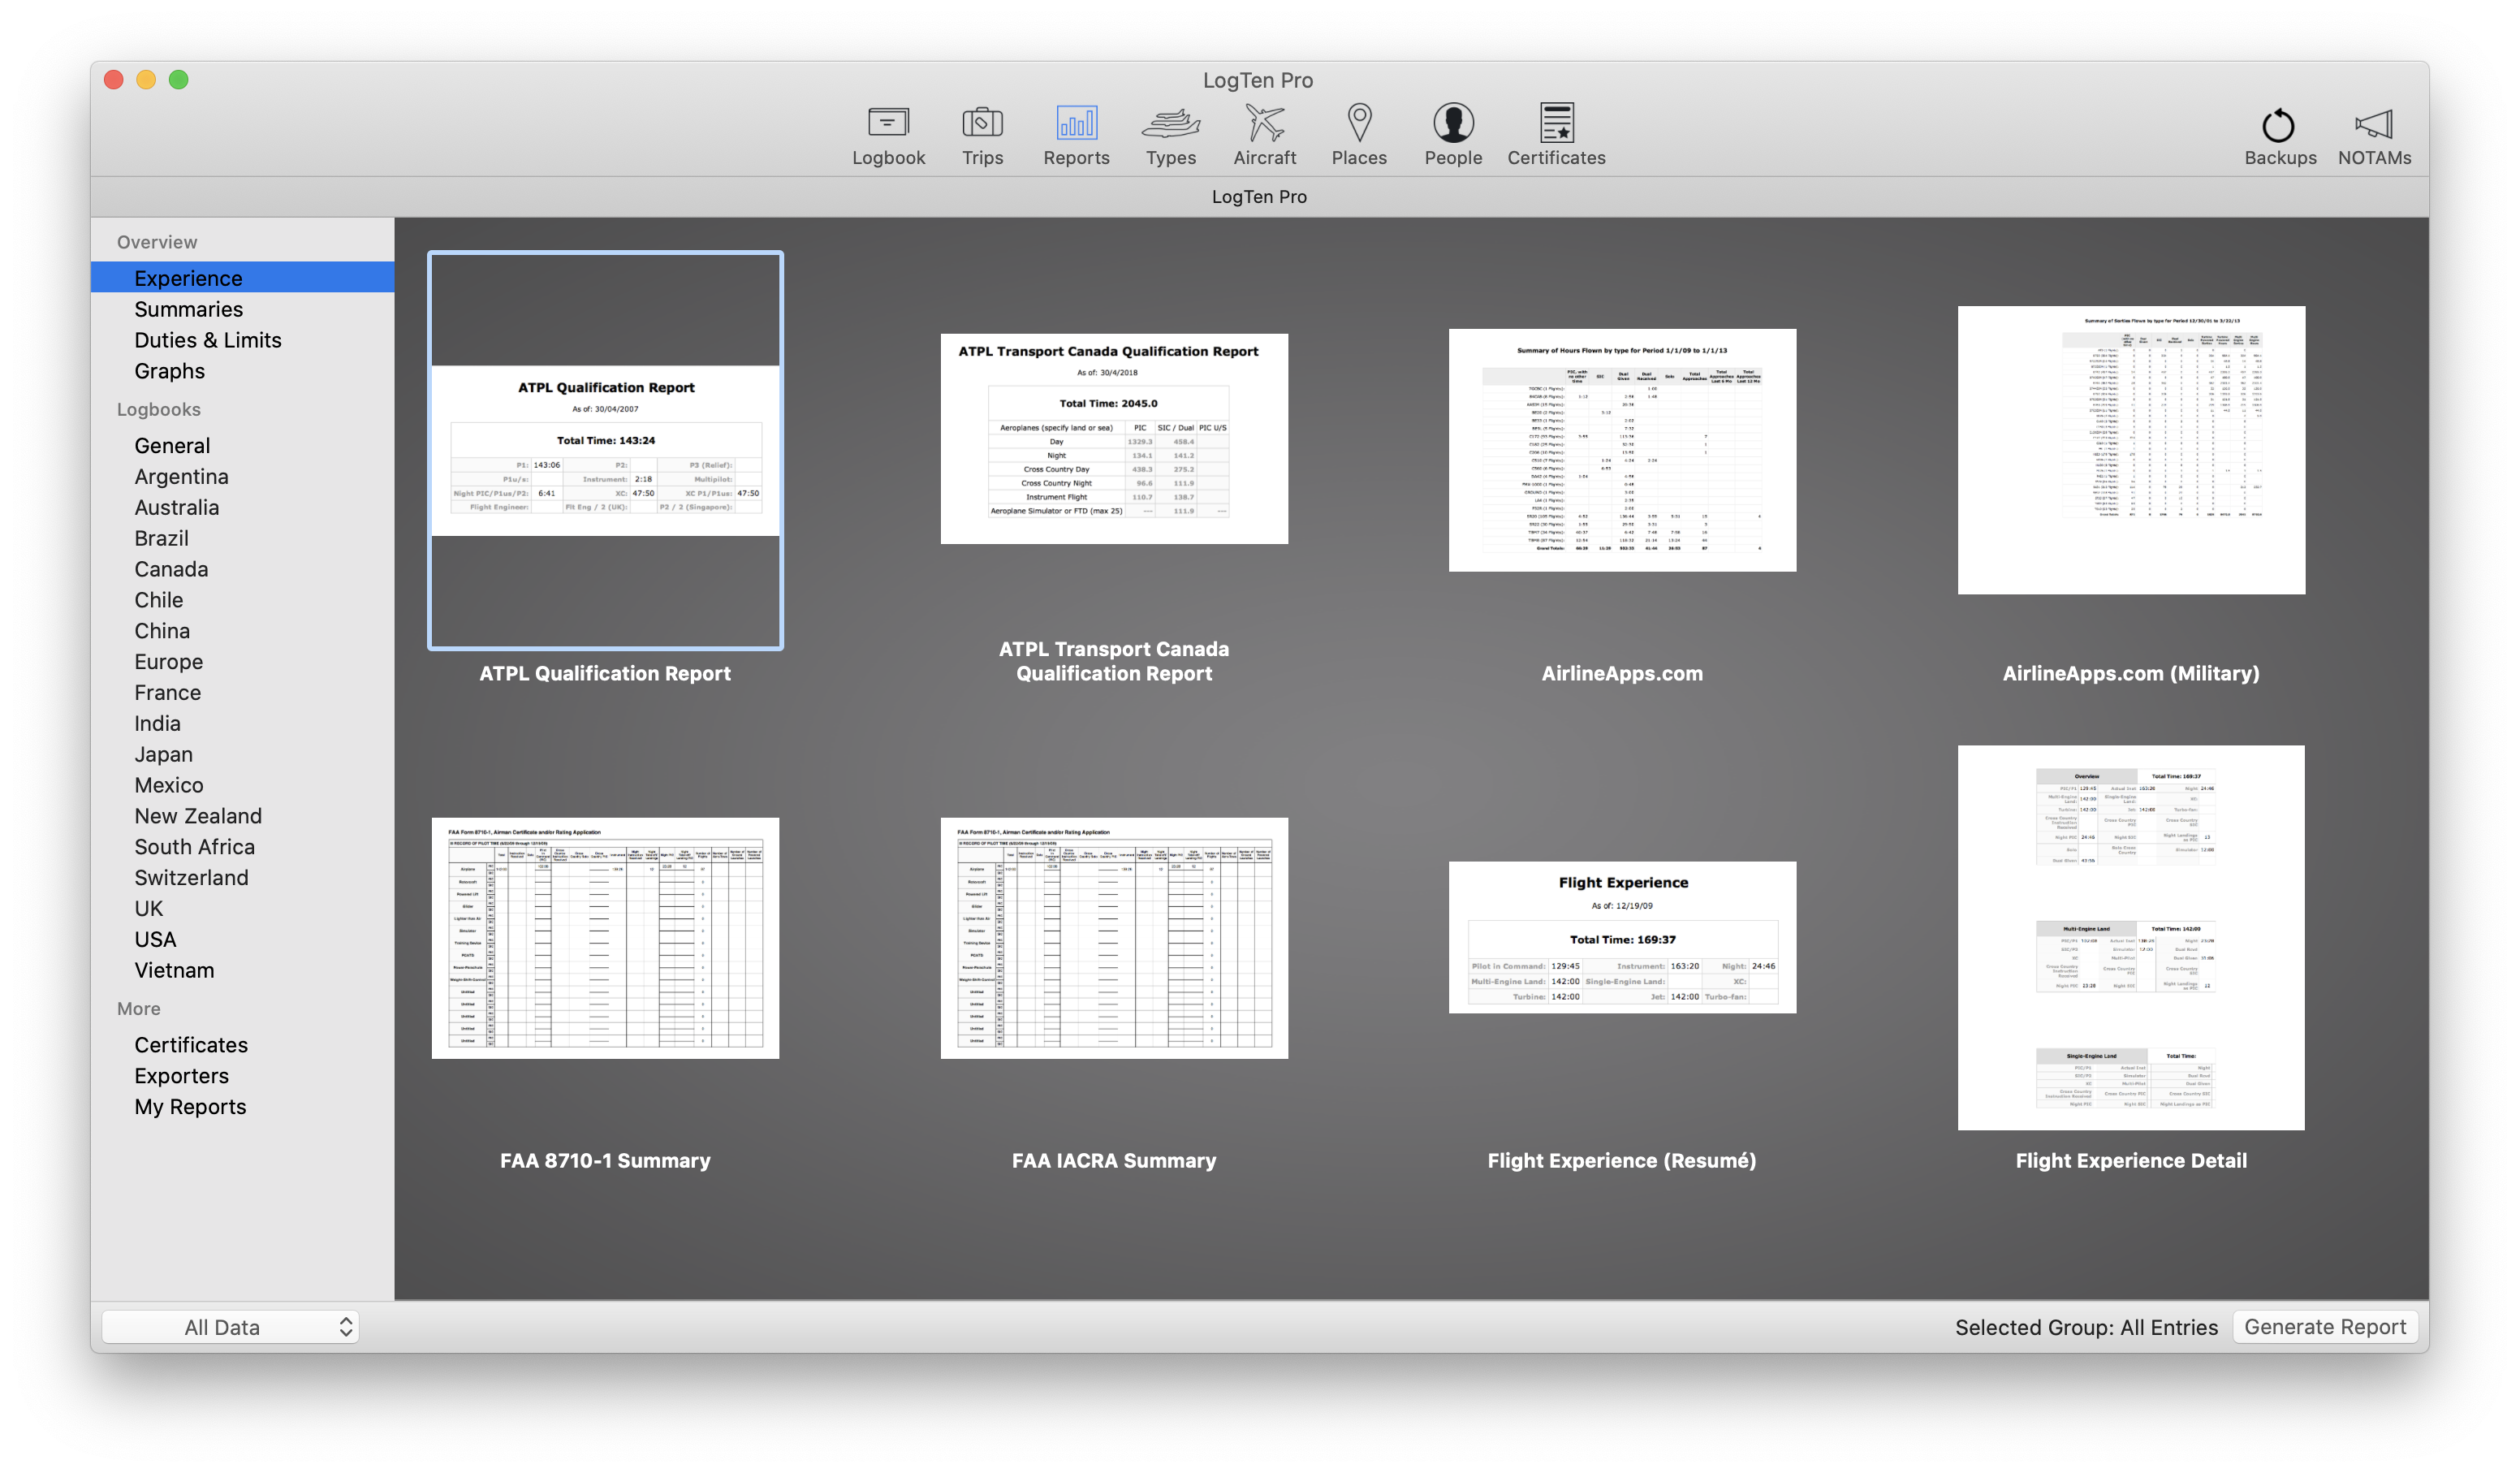Select the Flight Experience Detail thumbnail
The width and height of the screenshot is (2520, 1473).
[2131, 937]
